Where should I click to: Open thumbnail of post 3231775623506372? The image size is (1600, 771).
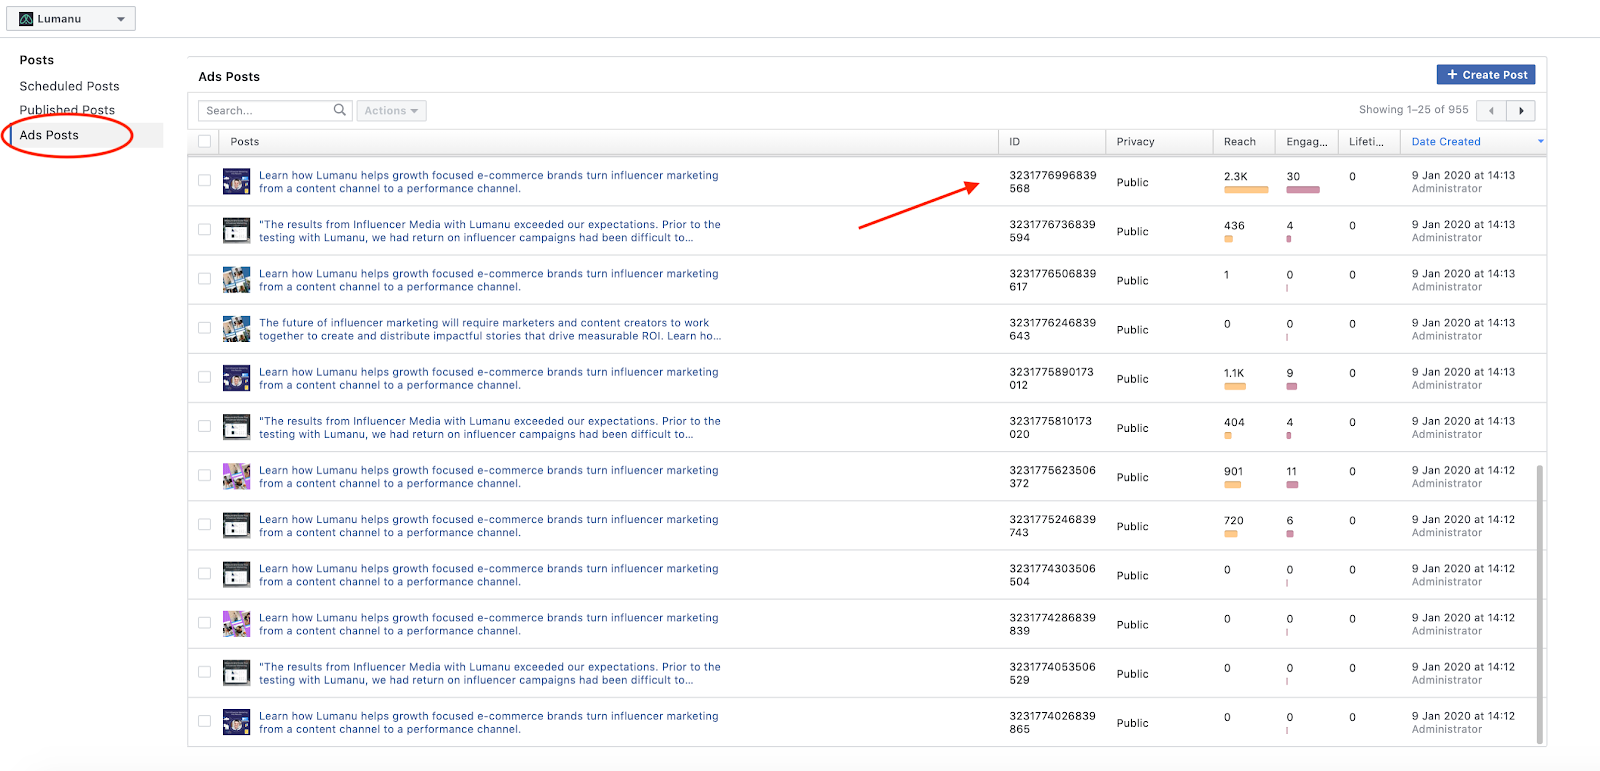point(237,476)
